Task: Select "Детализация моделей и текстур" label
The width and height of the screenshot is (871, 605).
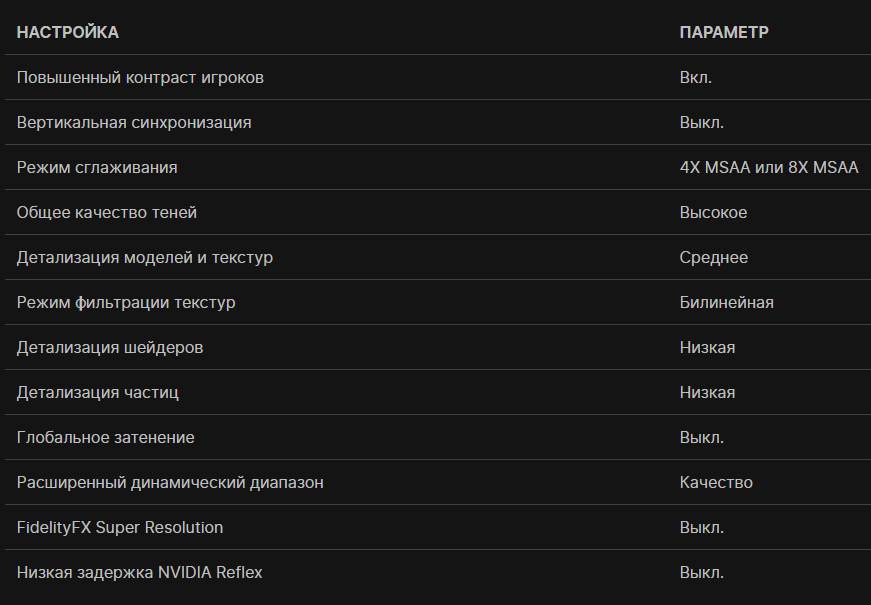Action: click(145, 257)
